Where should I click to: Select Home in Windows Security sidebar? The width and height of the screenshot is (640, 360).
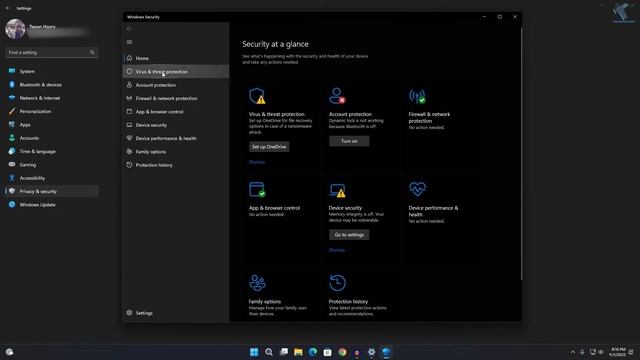click(x=176, y=58)
